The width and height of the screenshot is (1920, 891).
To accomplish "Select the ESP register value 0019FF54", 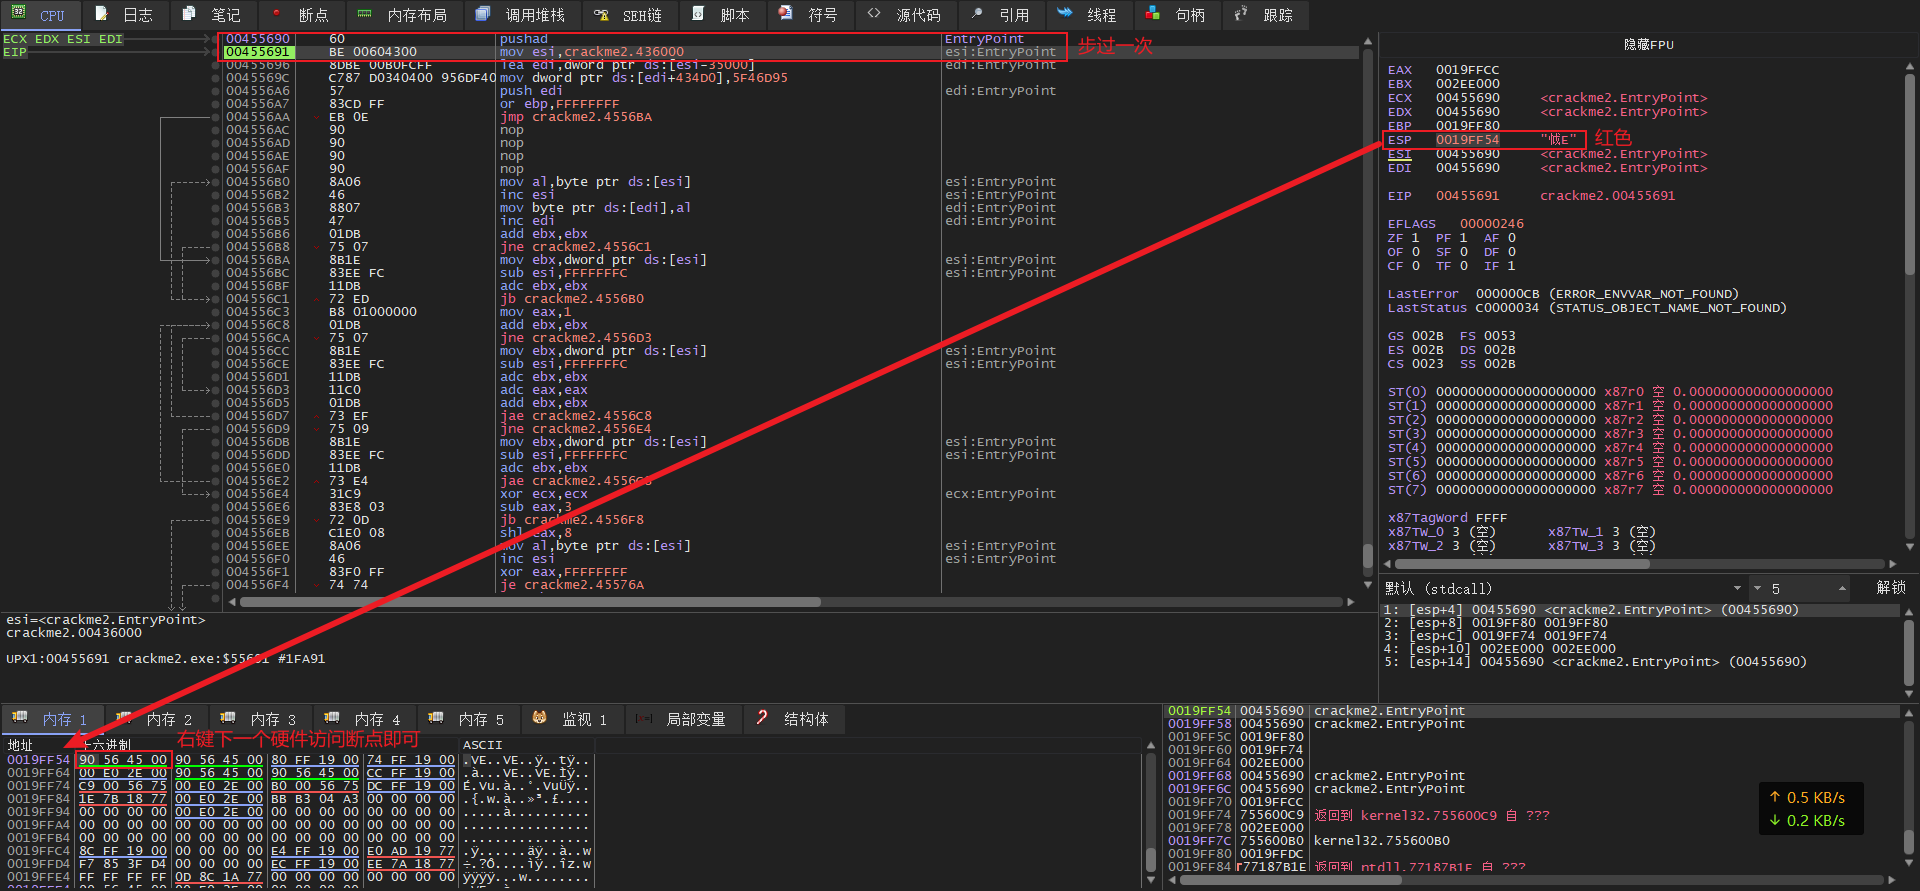I will coord(1467,140).
